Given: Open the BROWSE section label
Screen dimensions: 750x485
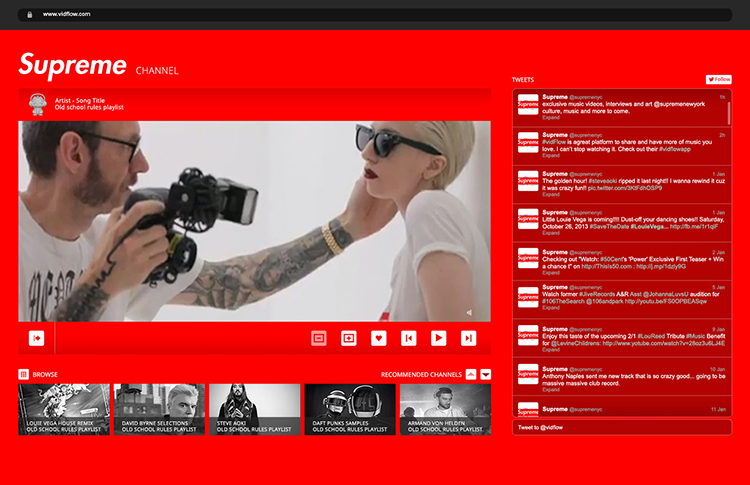Looking at the screenshot, I should click(x=45, y=375).
